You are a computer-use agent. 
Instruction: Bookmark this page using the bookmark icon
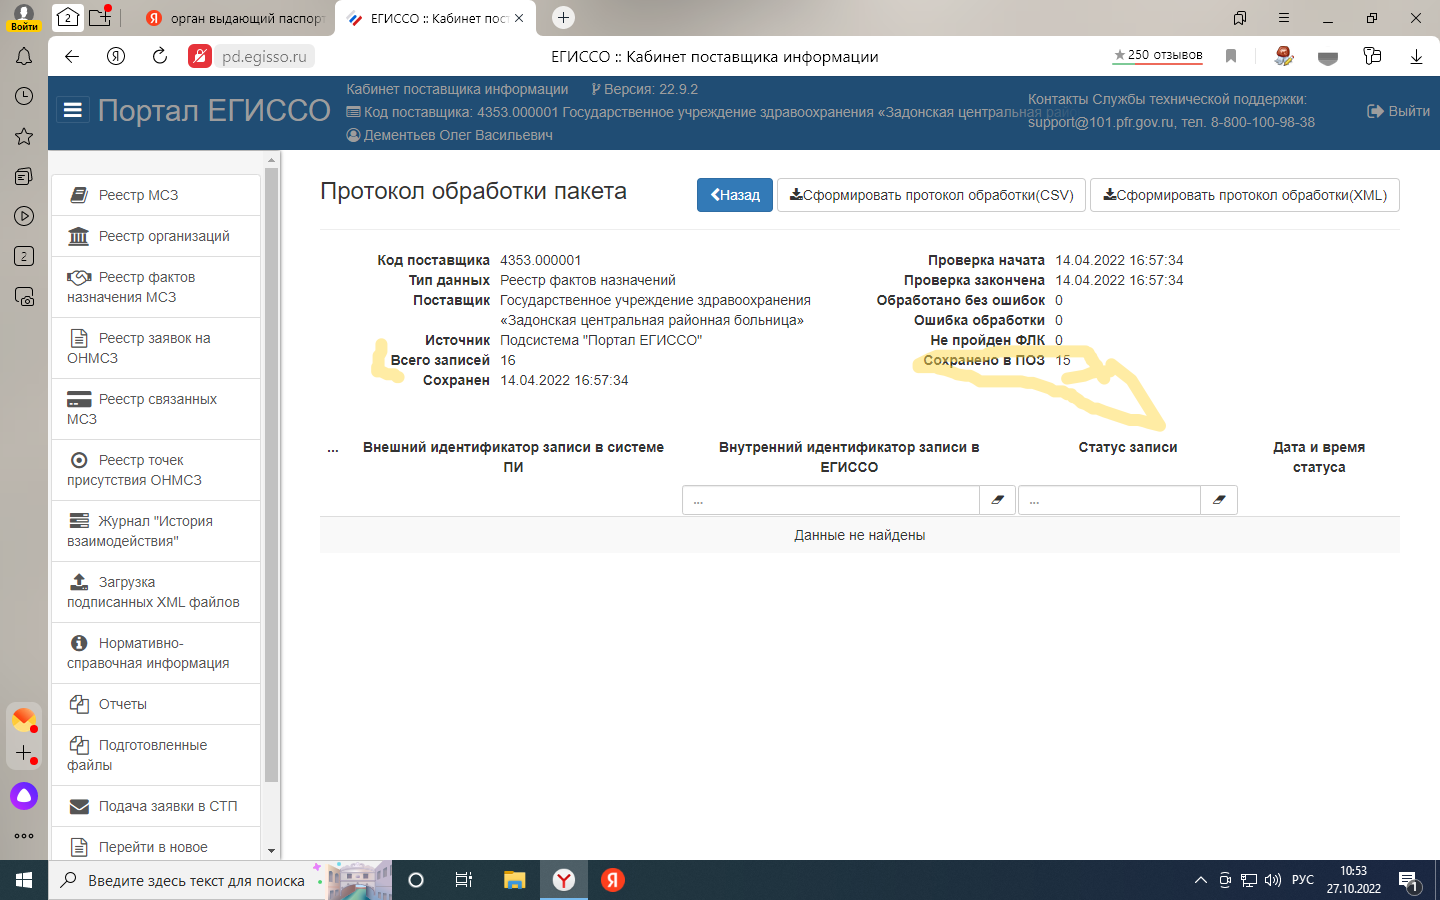pyautogui.click(x=1231, y=56)
